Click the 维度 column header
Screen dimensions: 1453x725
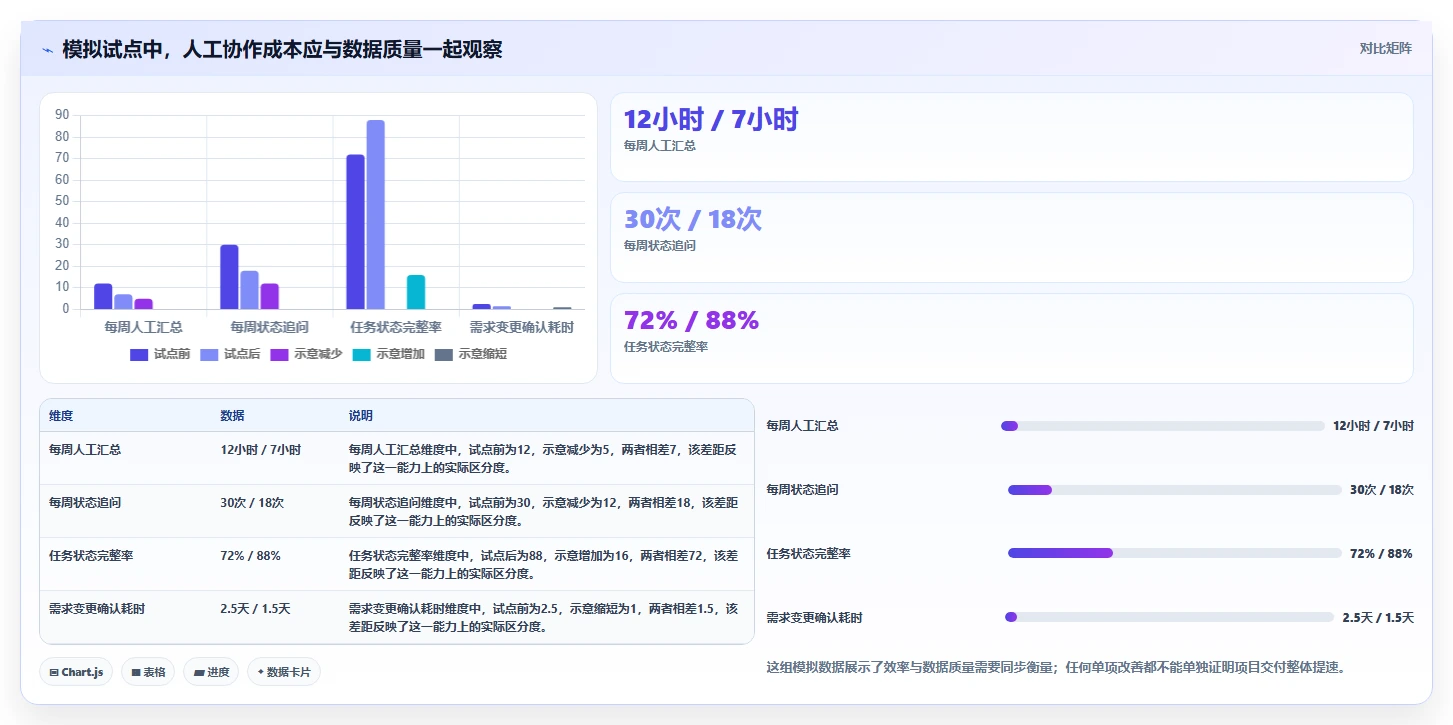61,416
